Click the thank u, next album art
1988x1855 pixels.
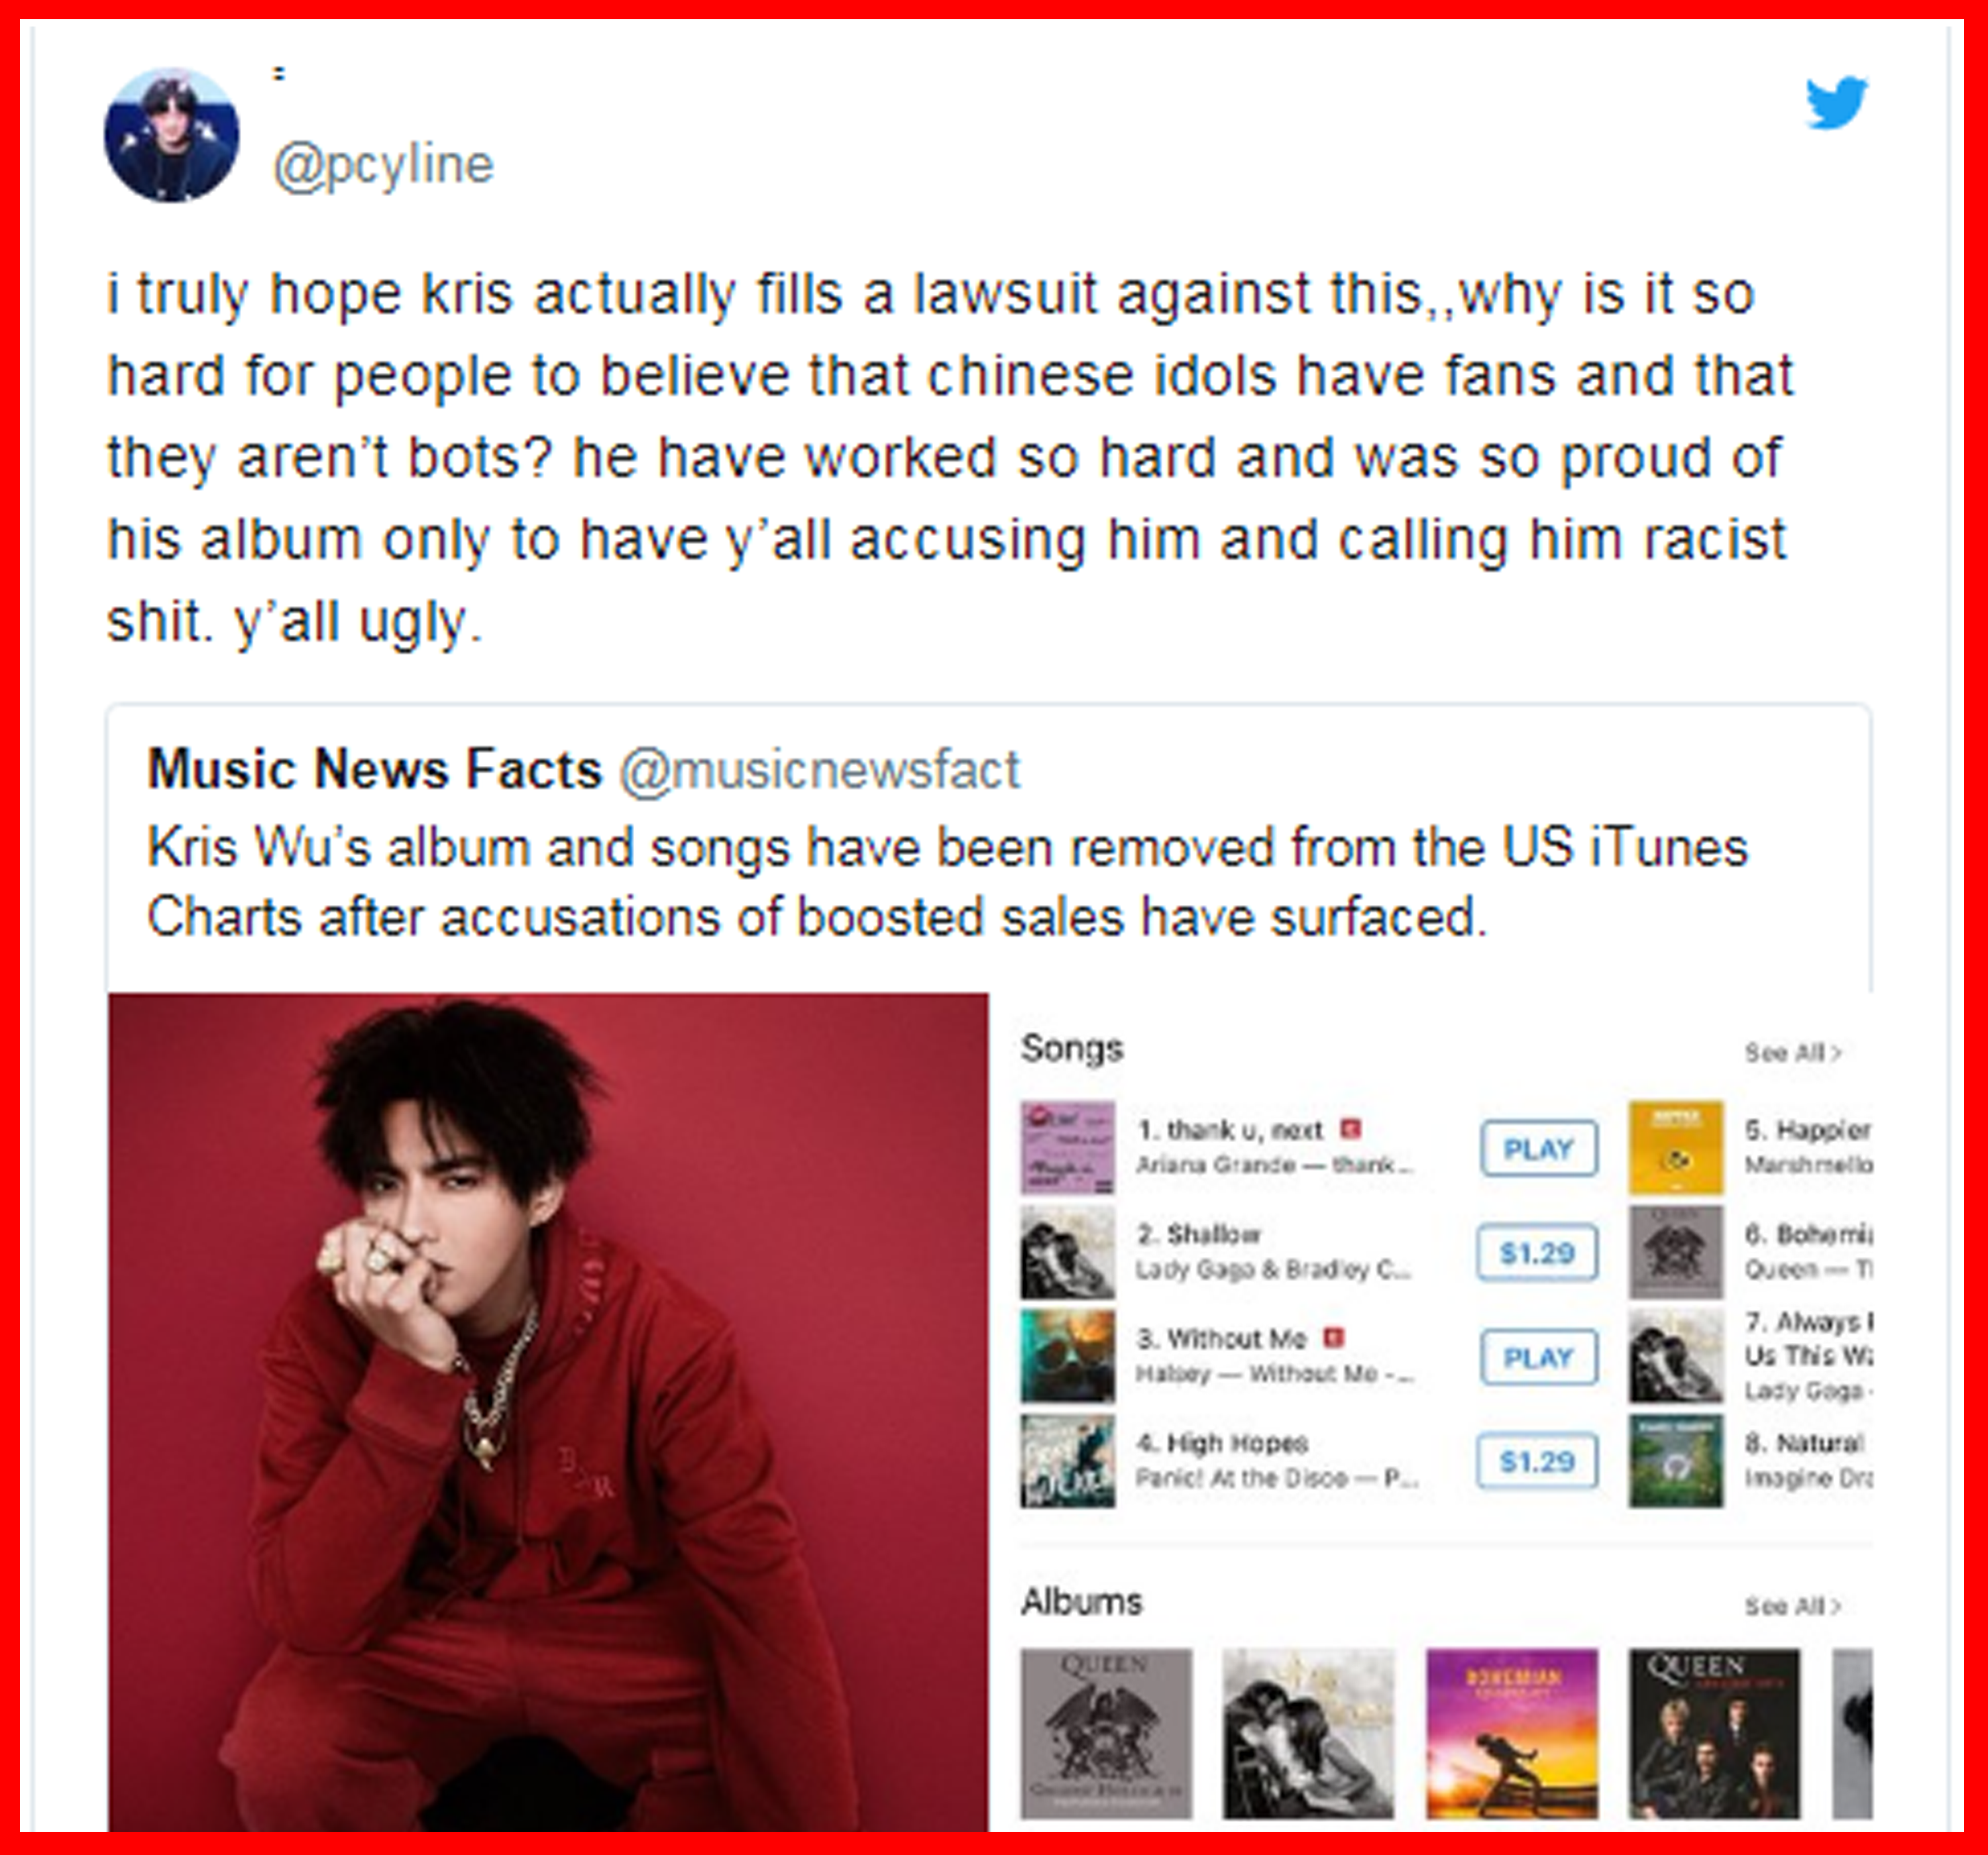[1067, 1148]
